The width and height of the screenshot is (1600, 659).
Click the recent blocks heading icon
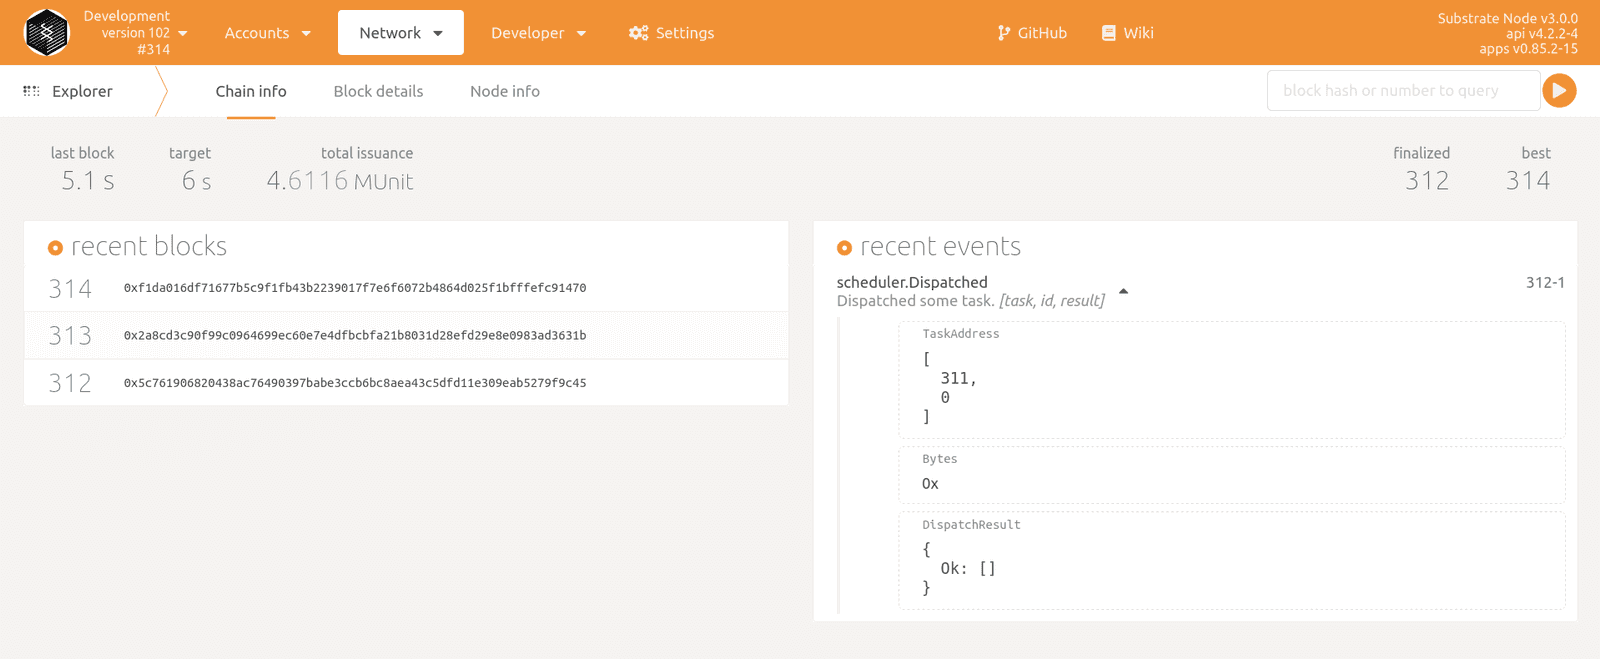[x=55, y=248]
